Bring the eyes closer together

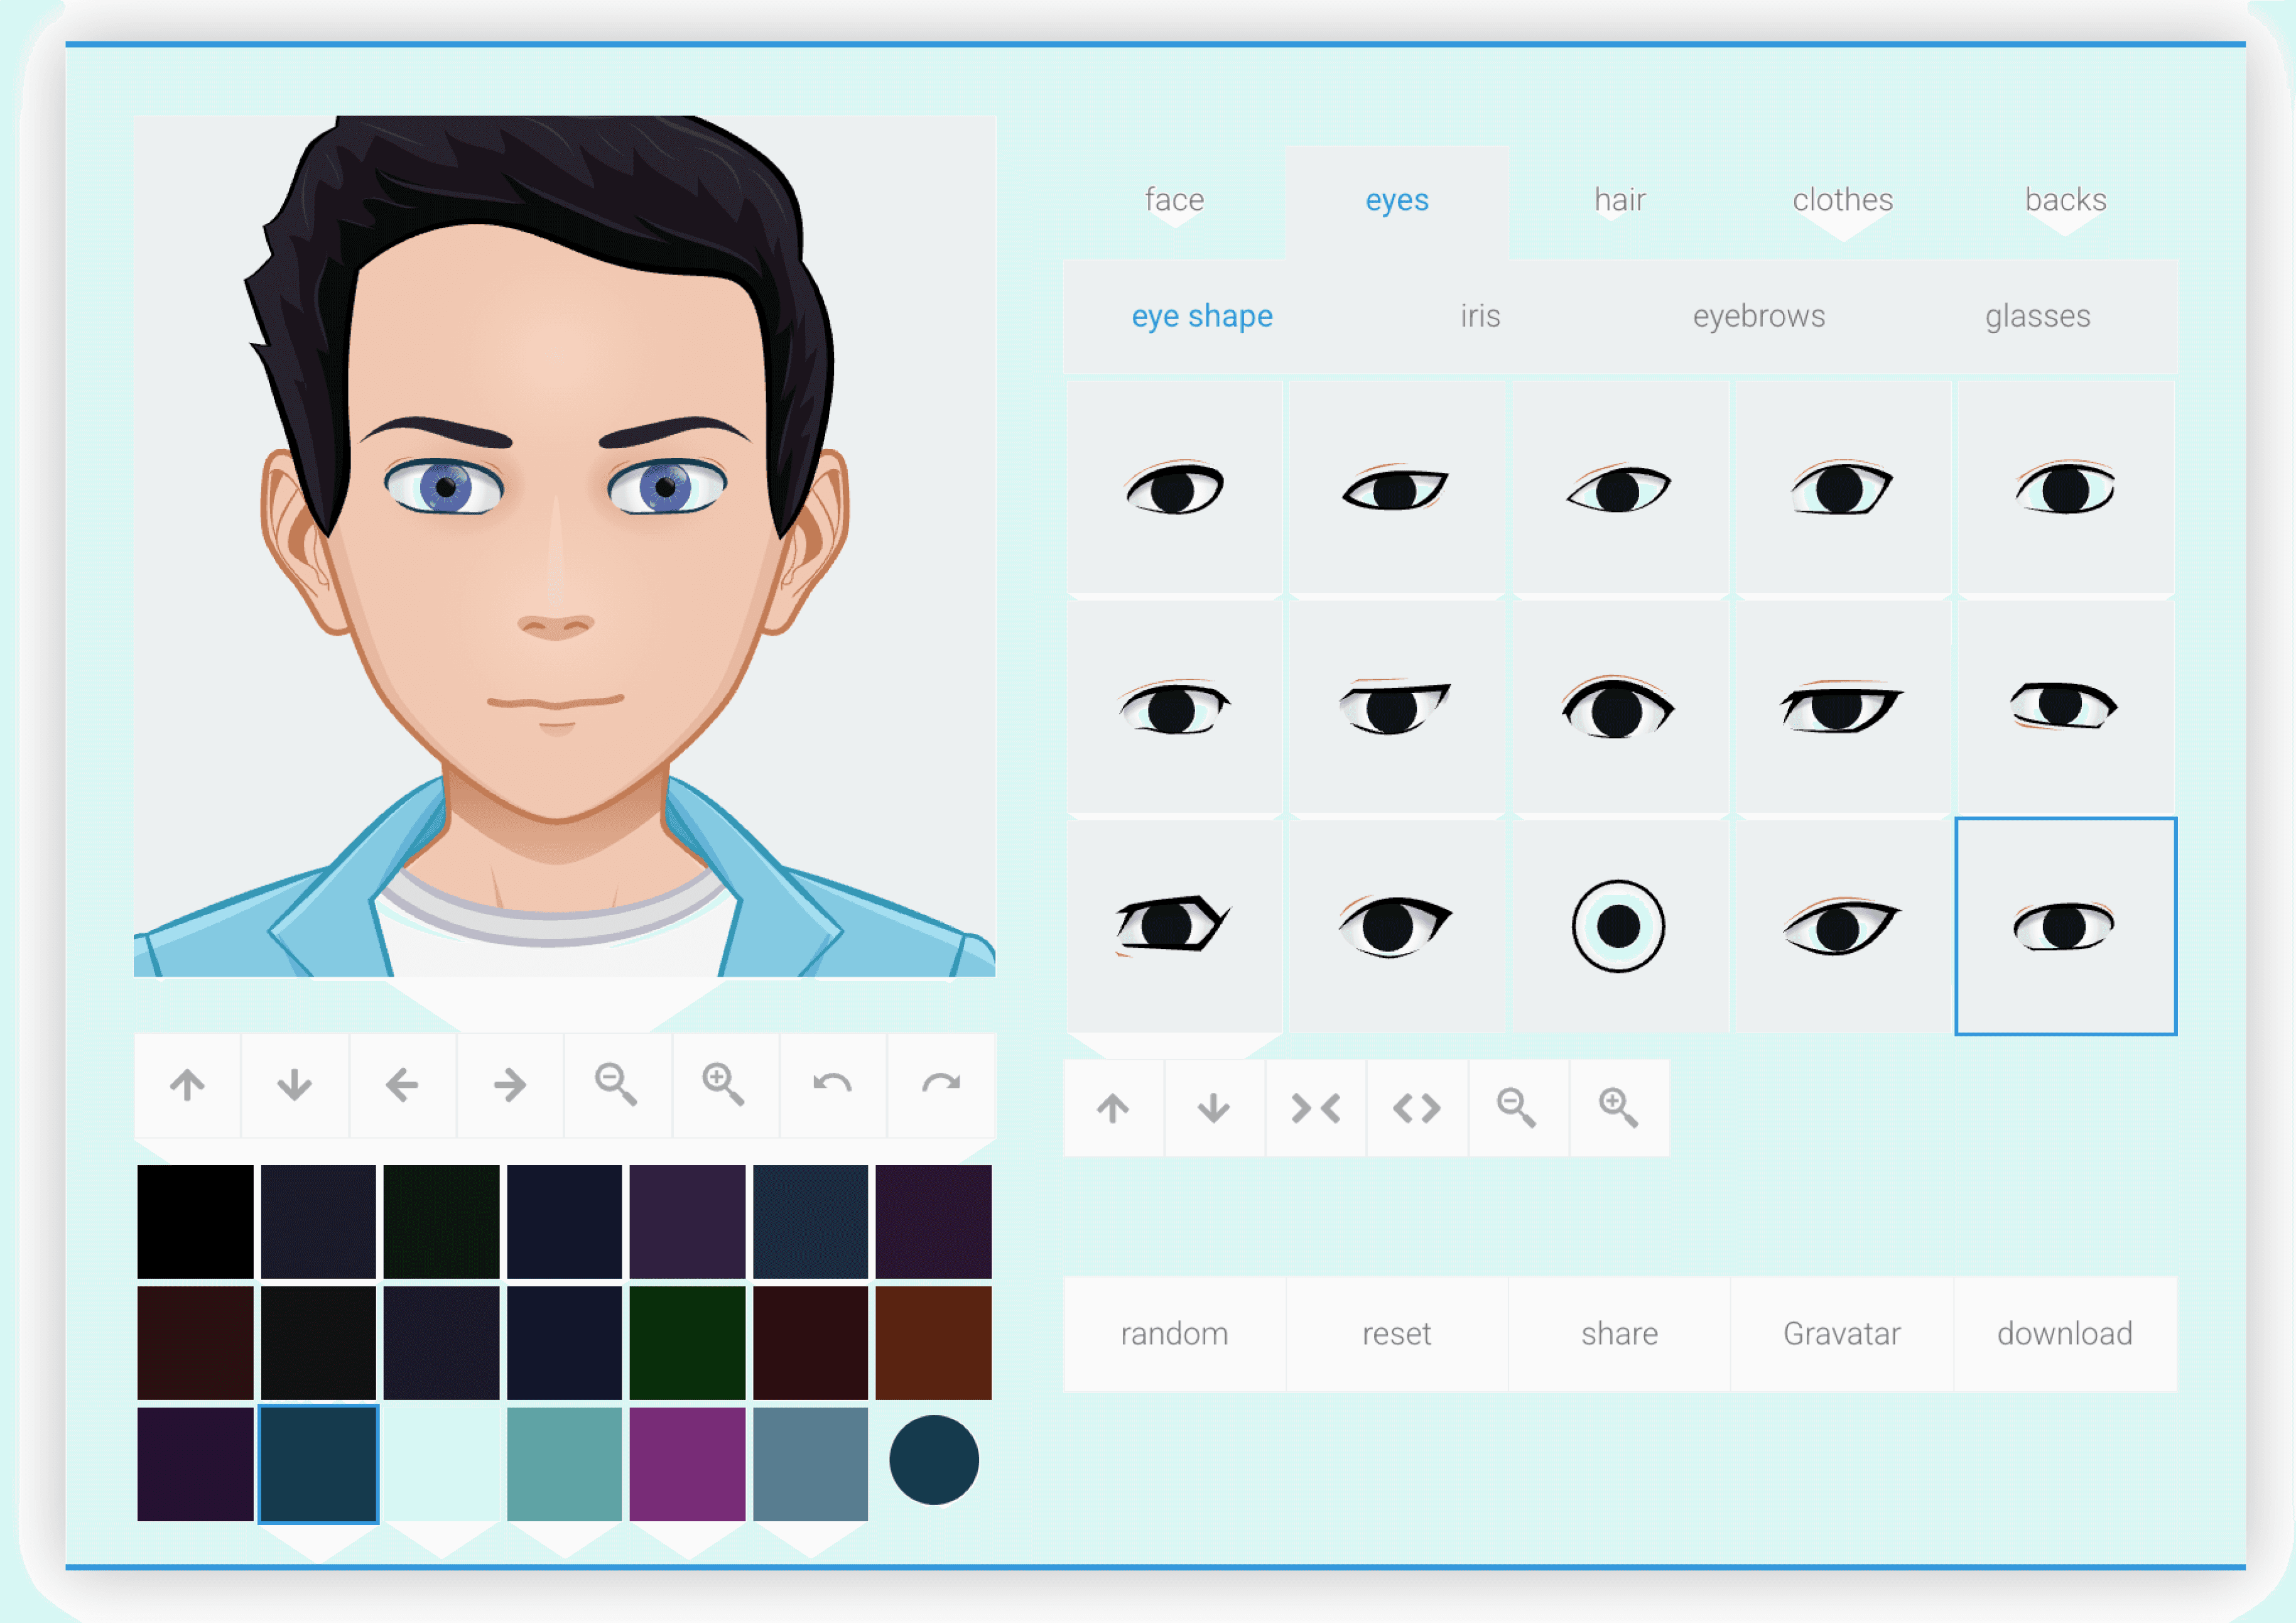(x=1315, y=1109)
